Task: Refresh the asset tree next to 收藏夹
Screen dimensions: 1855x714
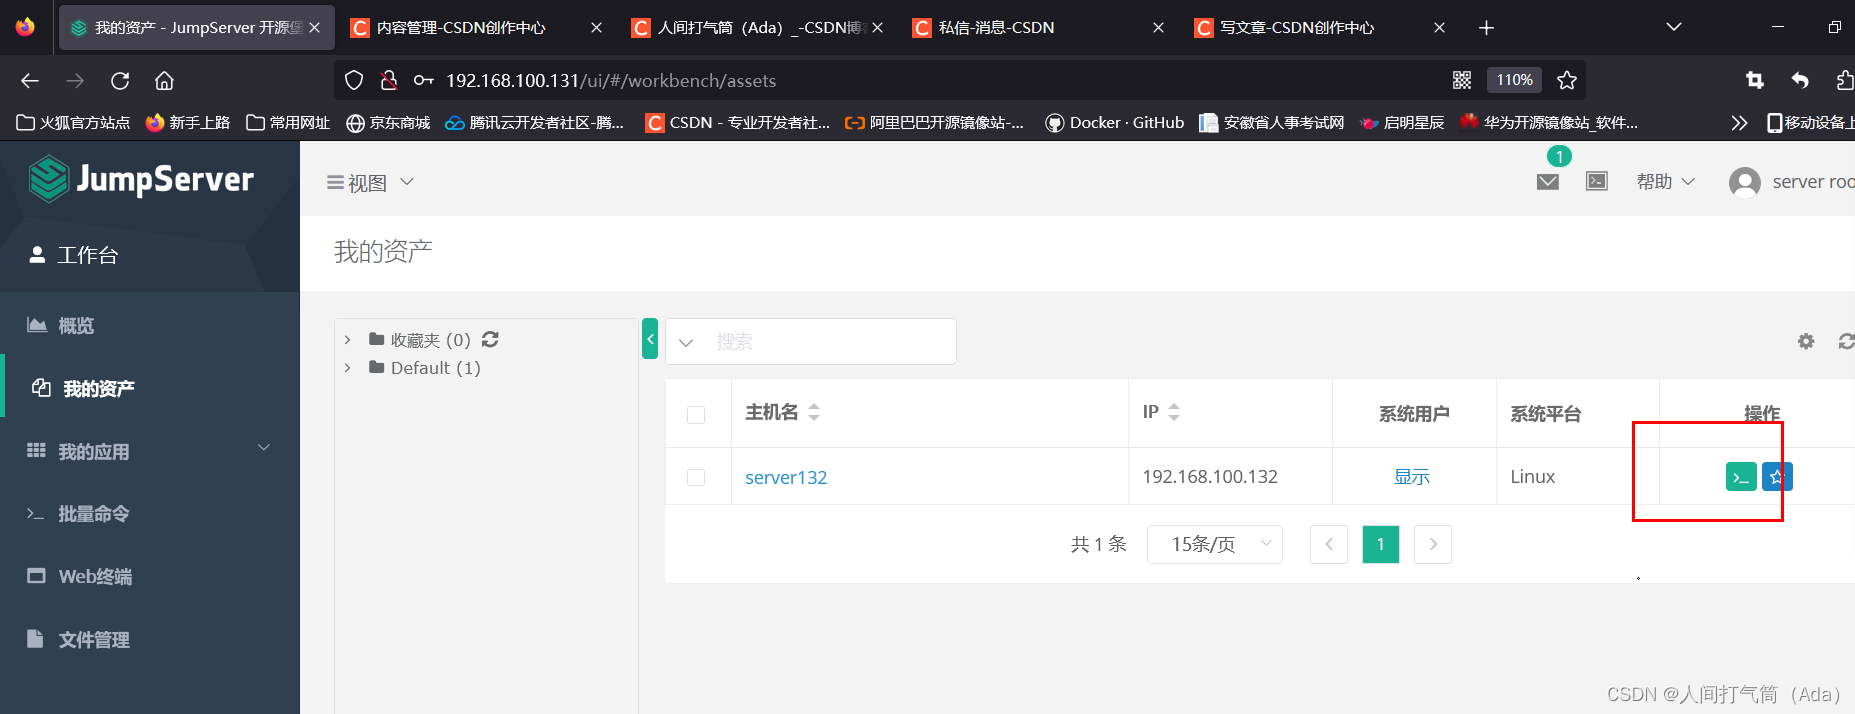Action: (490, 339)
